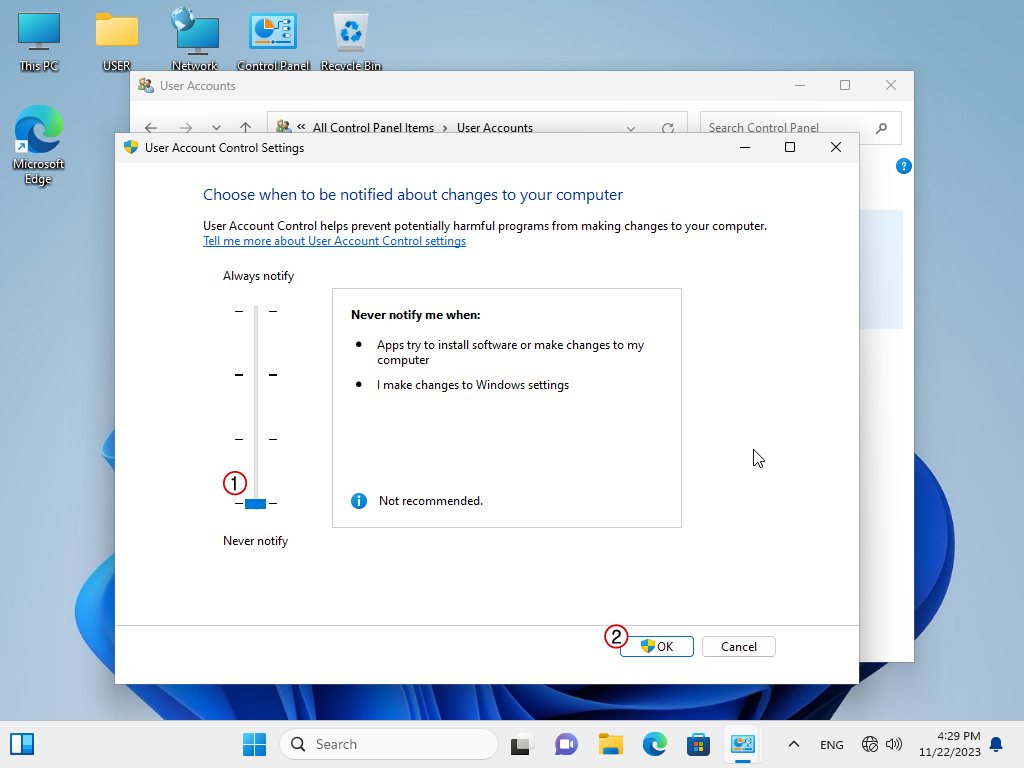Click the Windows Start button
Image resolution: width=1024 pixels, height=768 pixels.
click(254, 744)
